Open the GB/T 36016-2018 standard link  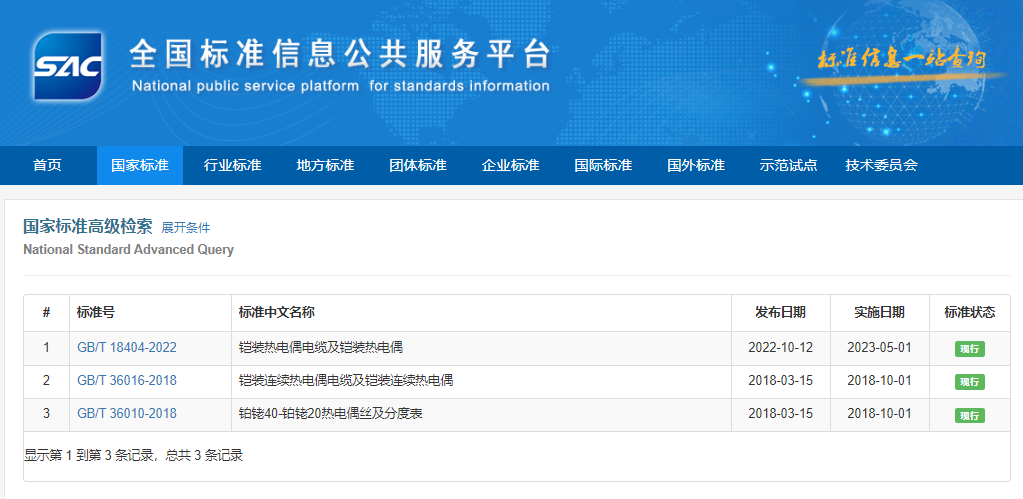tap(126, 381)
